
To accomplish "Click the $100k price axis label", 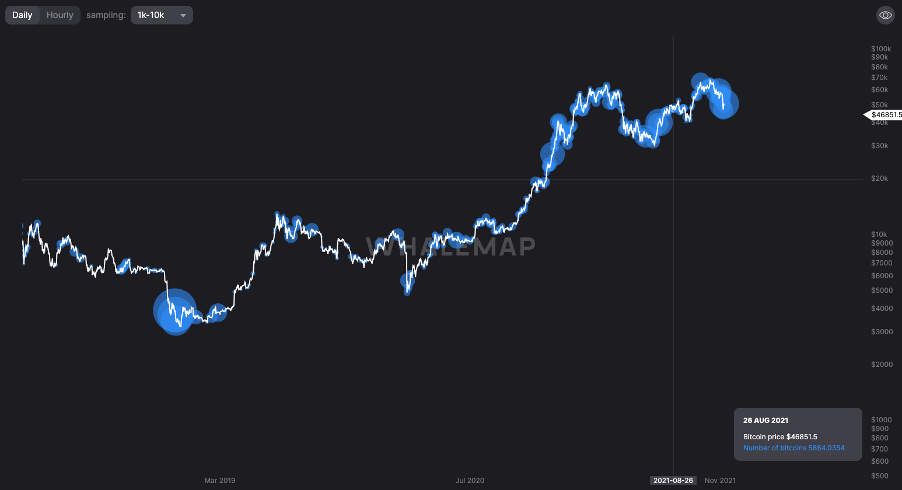I will click(881, 48).
